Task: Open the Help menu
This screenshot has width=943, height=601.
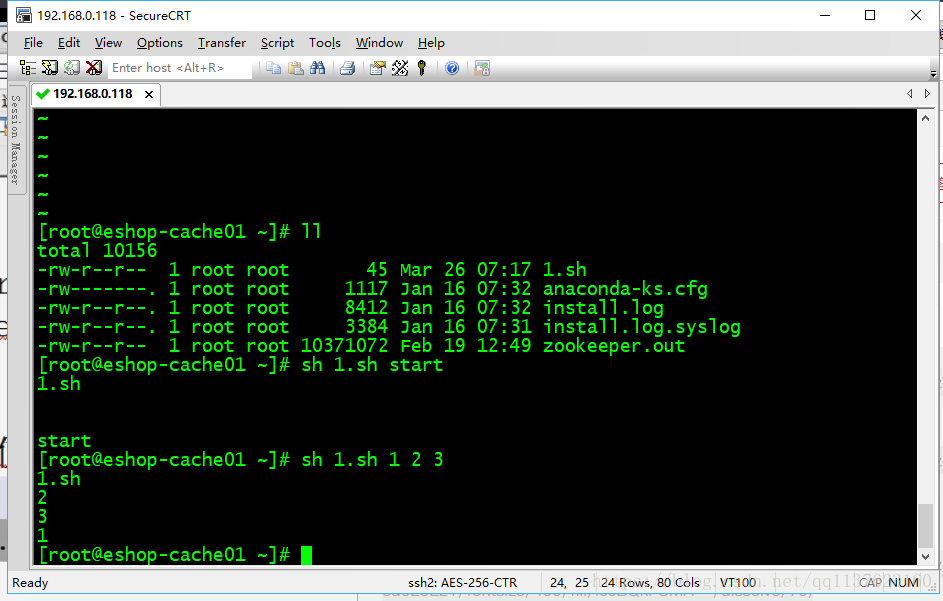Action: pos(431,43)
